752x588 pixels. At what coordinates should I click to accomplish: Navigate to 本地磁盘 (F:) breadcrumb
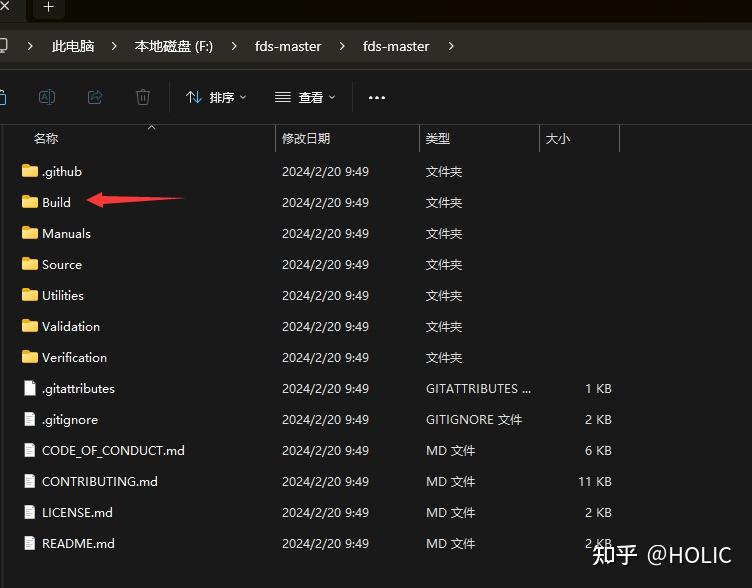pos(174,47)
